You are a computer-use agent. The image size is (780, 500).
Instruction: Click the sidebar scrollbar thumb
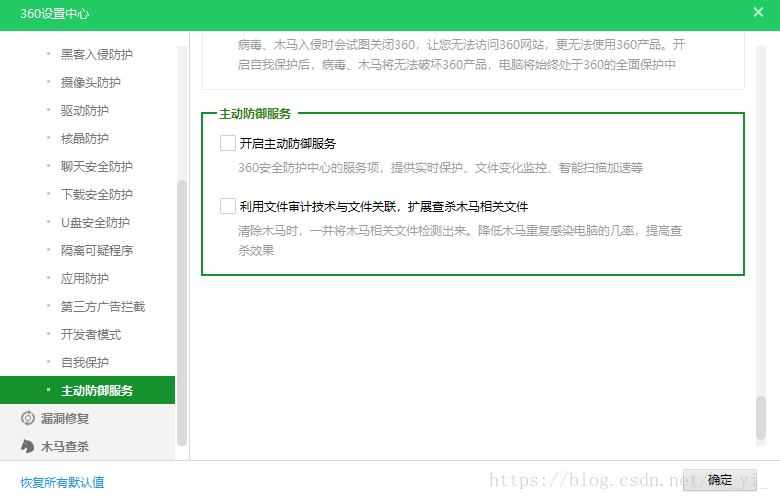[182, 312]
